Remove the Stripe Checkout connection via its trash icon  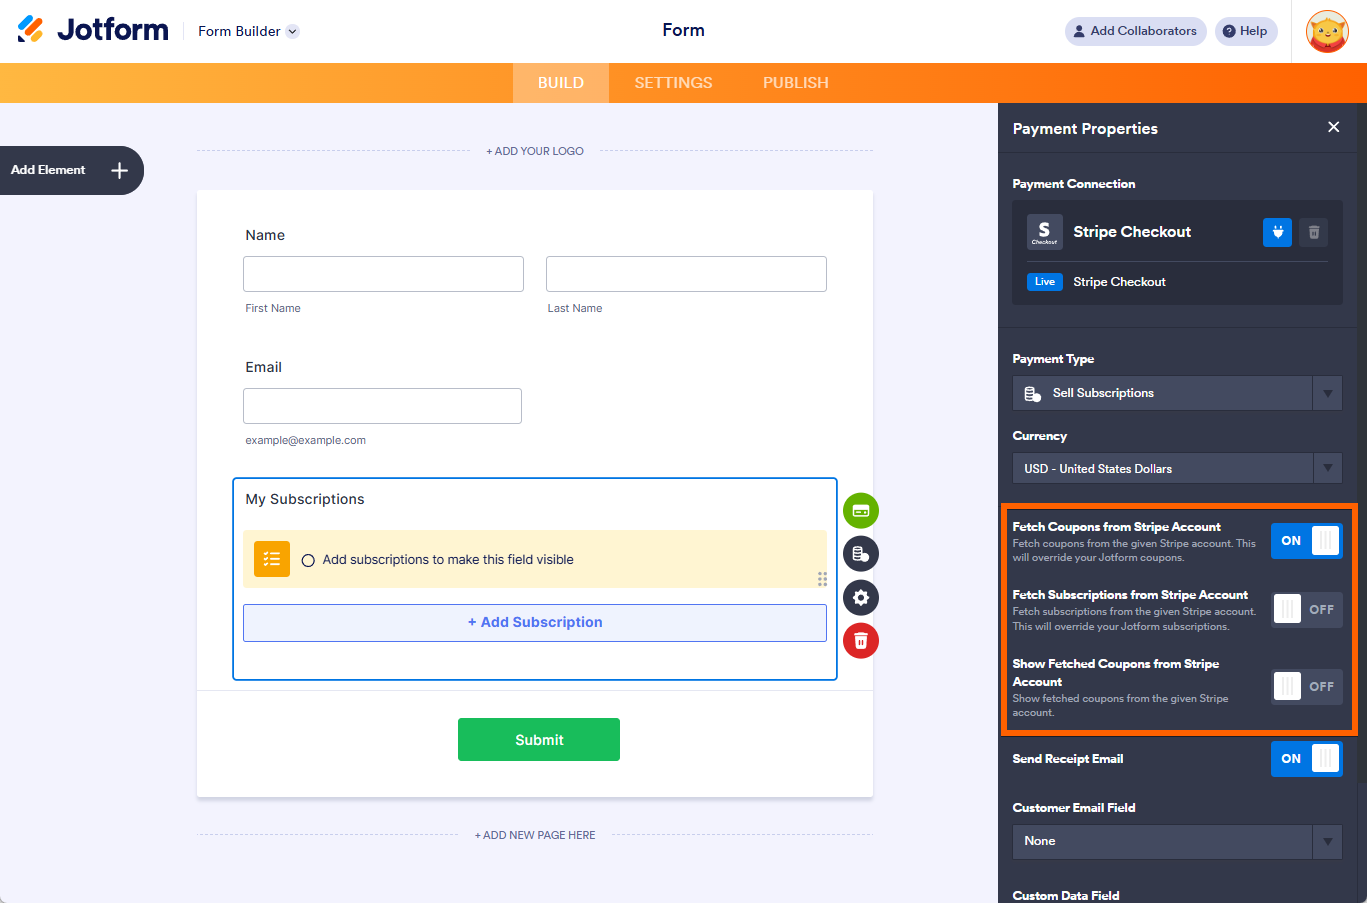pyautogui.click(x=1314, y=232)
